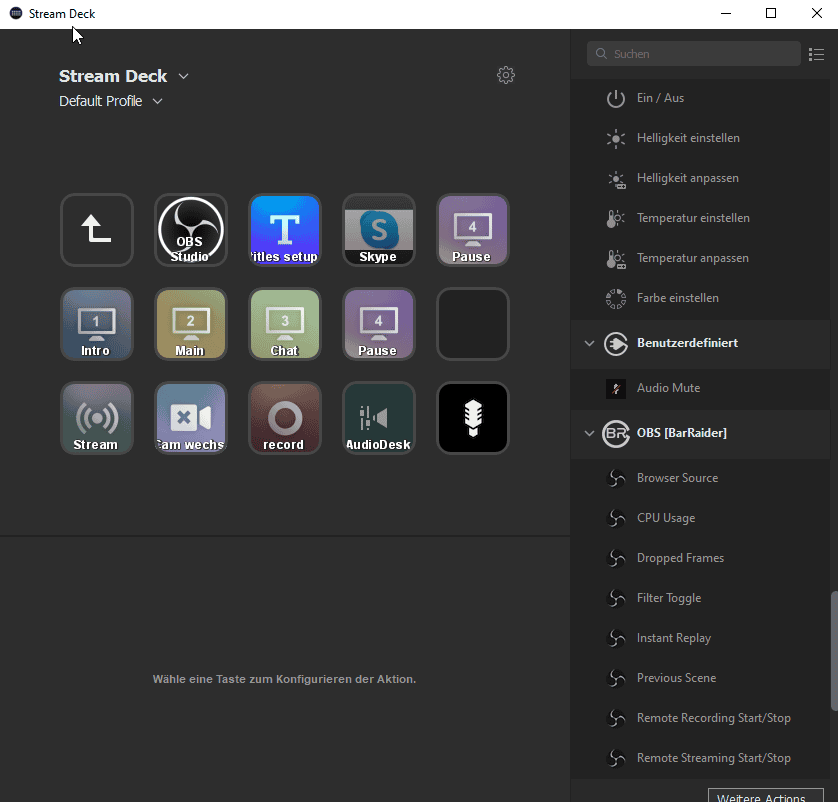
Task: Collapse the OBS [BarRaider] category
Action: tap(589, 433)
